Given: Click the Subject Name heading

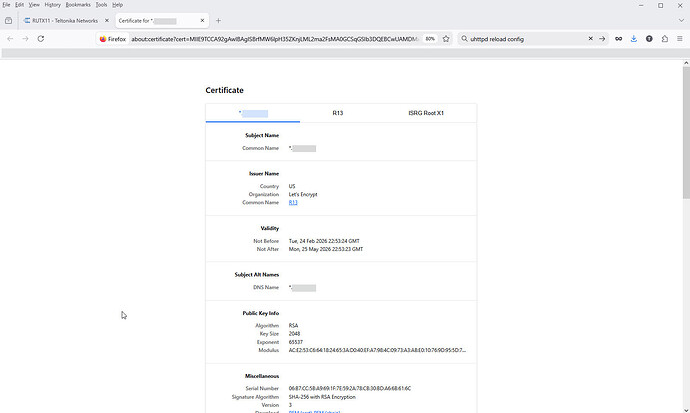Looking at the screenshot, I should tap(262, 135).
